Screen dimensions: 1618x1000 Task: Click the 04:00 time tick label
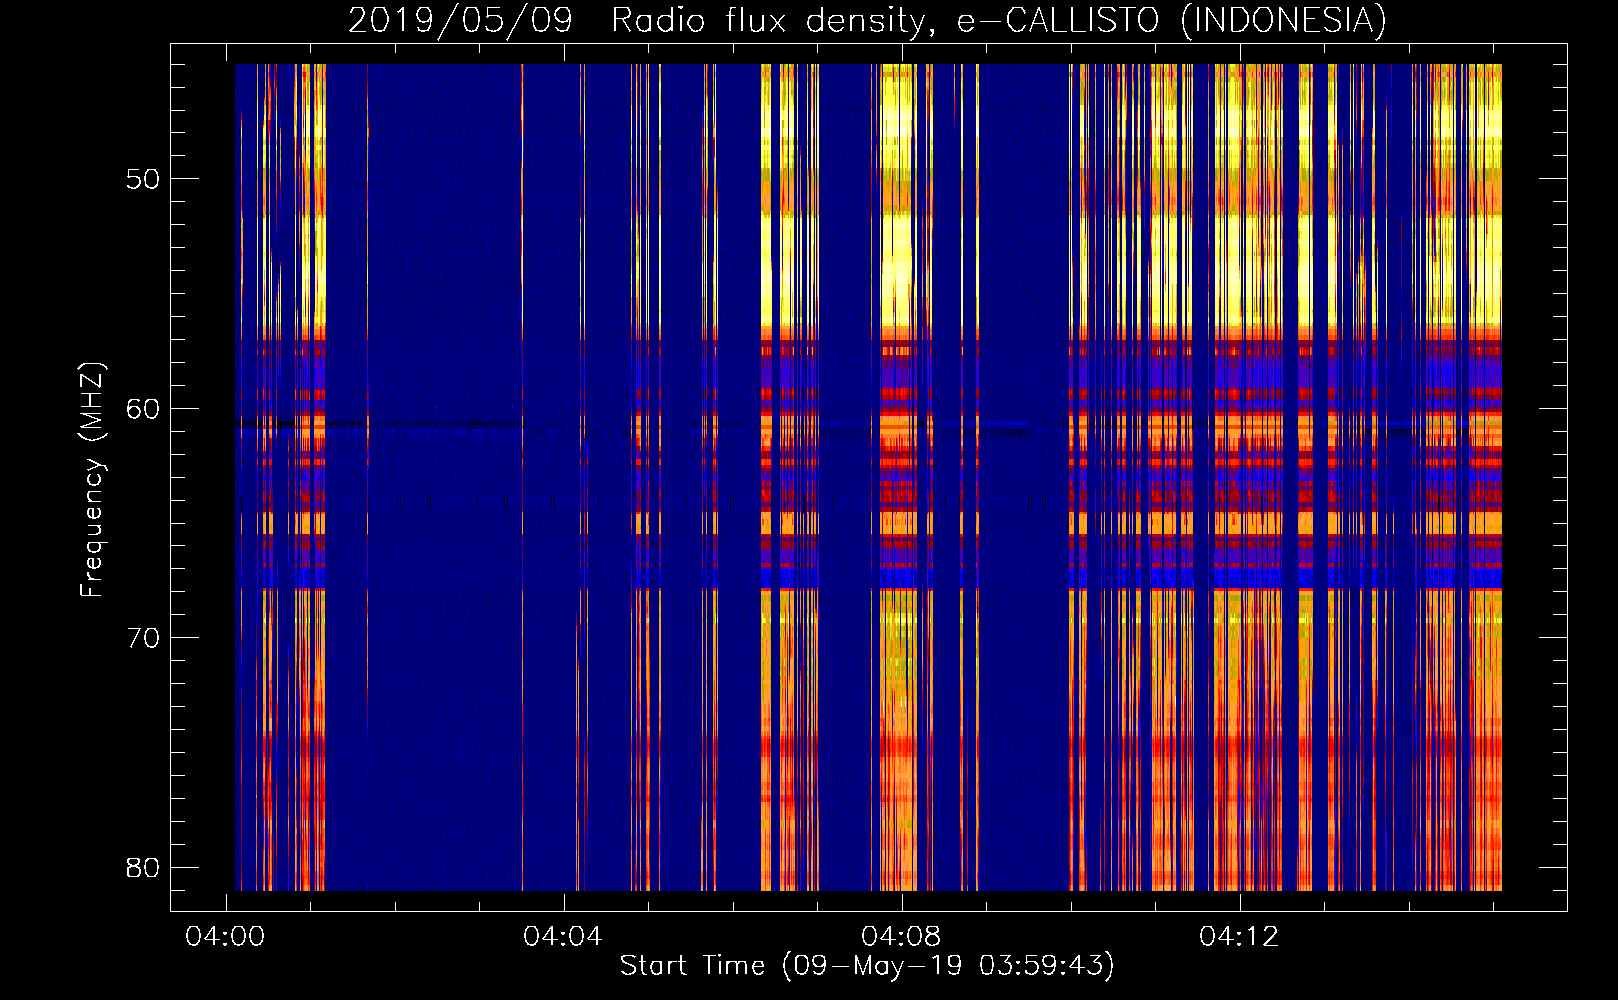pyautogui.click(x=225, y=936)
